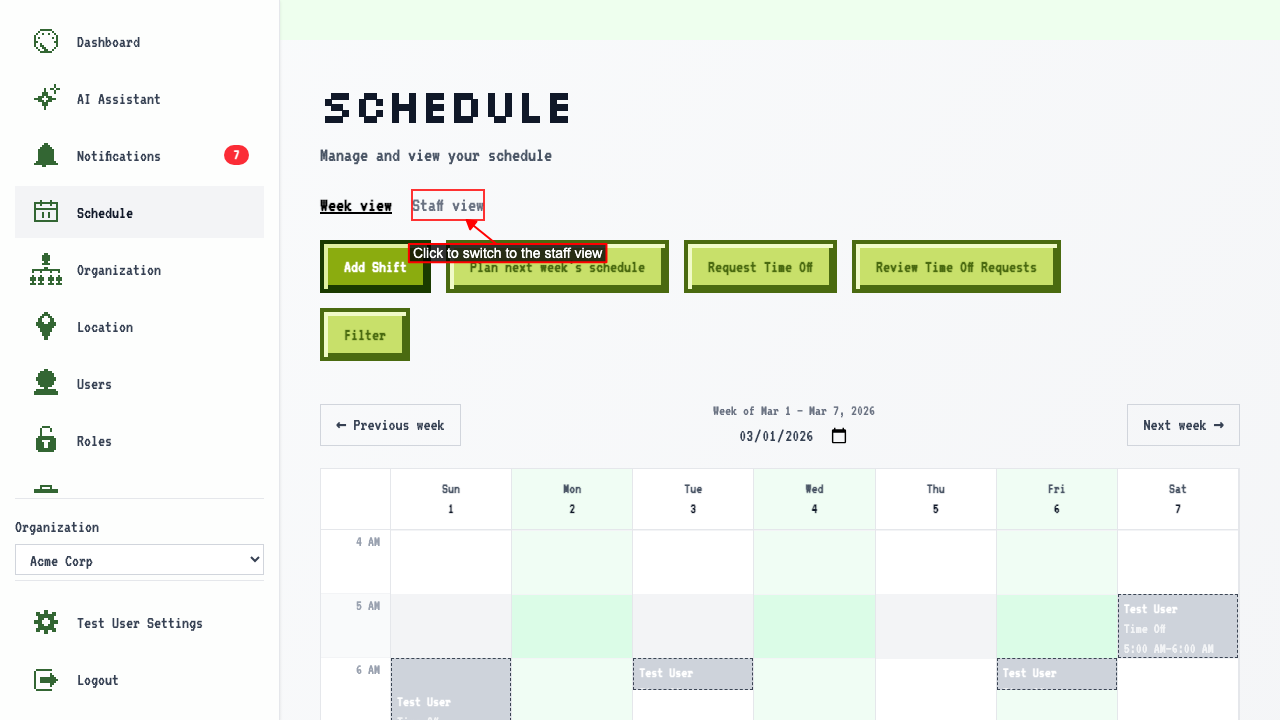Open Test User Settings gear icon
The image size is (1280, 720).
(x=46, y=623)
